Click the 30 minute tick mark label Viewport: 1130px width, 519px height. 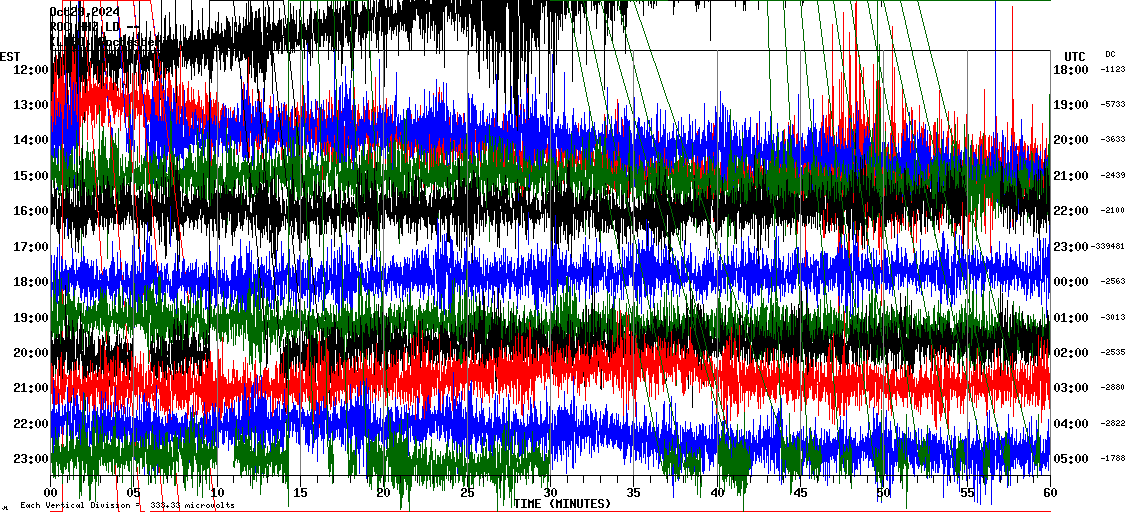549,493
